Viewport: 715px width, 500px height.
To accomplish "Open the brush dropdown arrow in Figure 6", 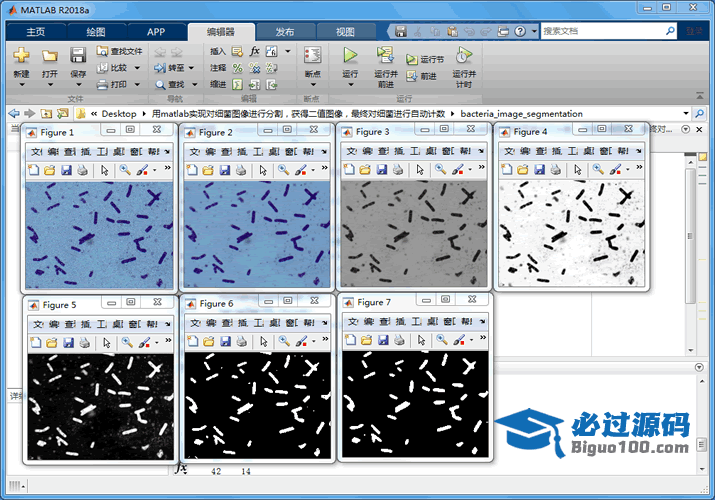I will point(314,341).
